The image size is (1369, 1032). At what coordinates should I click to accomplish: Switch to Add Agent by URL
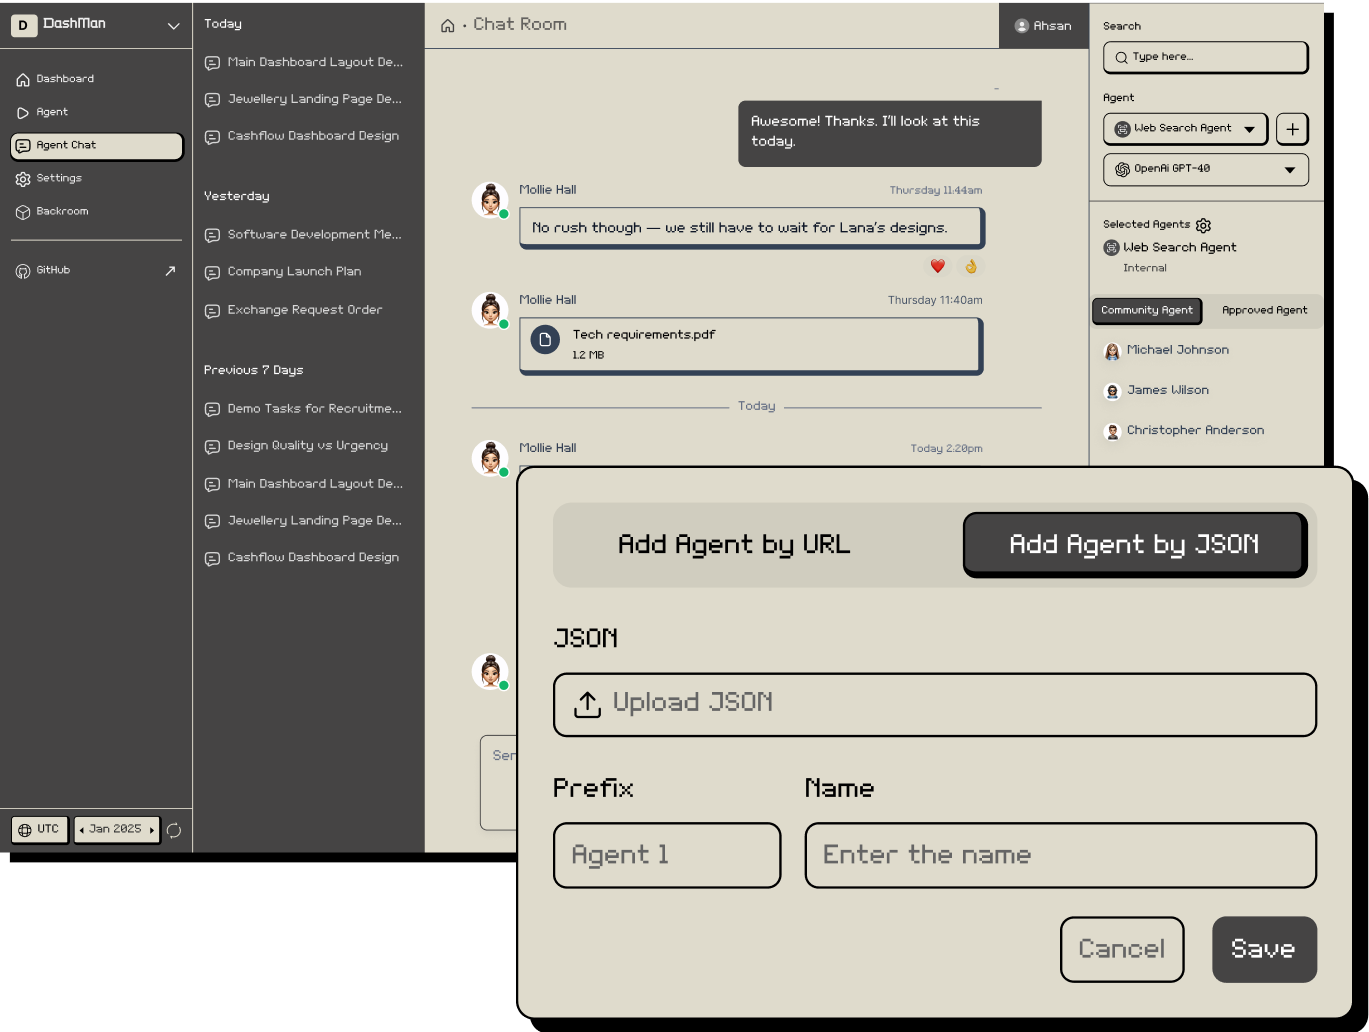pos(734,544)
